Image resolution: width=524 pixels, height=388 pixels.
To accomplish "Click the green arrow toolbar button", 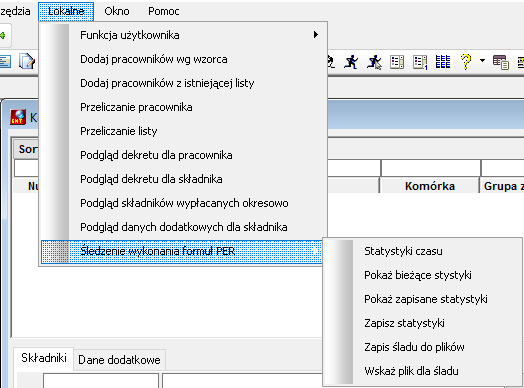I will (3, 35).
